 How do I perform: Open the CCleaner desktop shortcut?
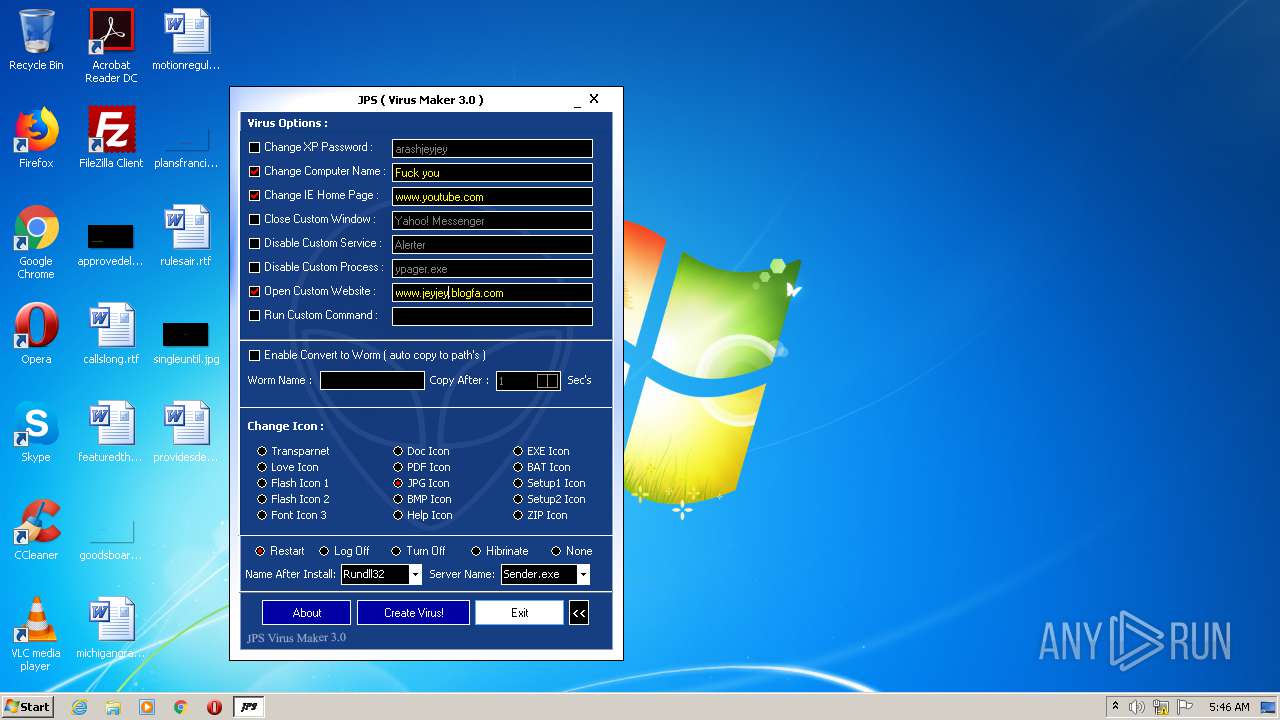click(x=36, y=530)
